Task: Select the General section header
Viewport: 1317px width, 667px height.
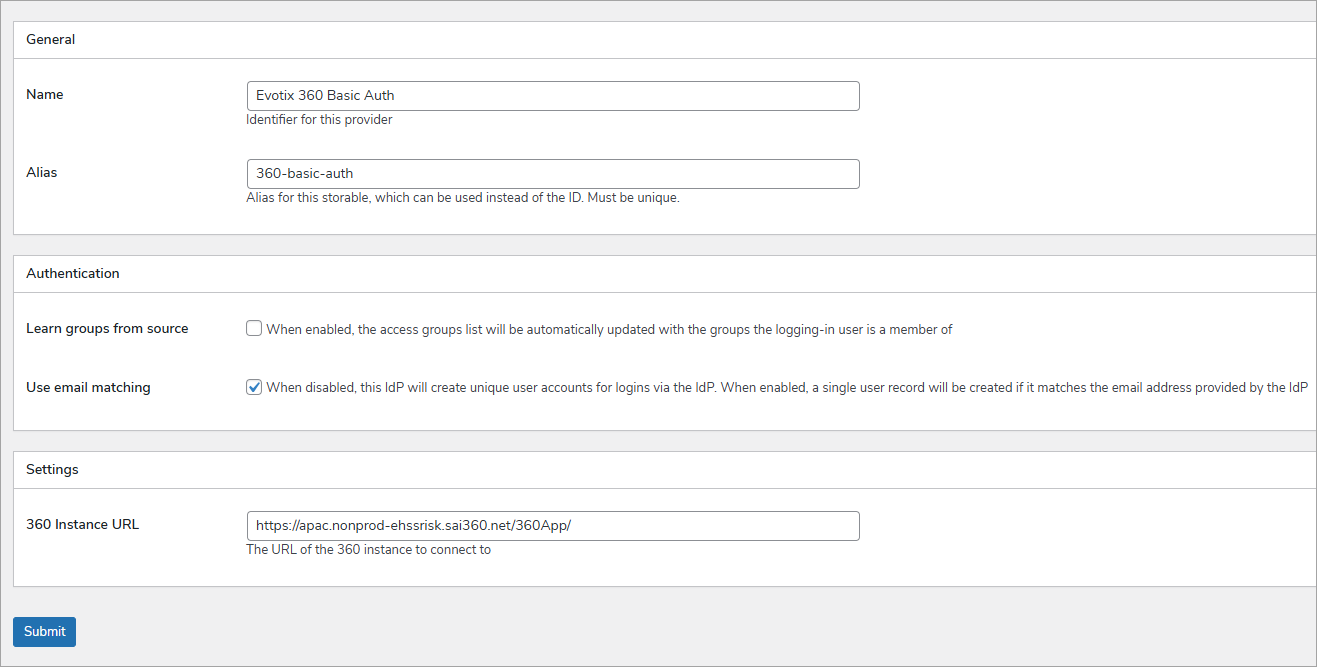Action: pyautogui.click(x=50, y=39)
